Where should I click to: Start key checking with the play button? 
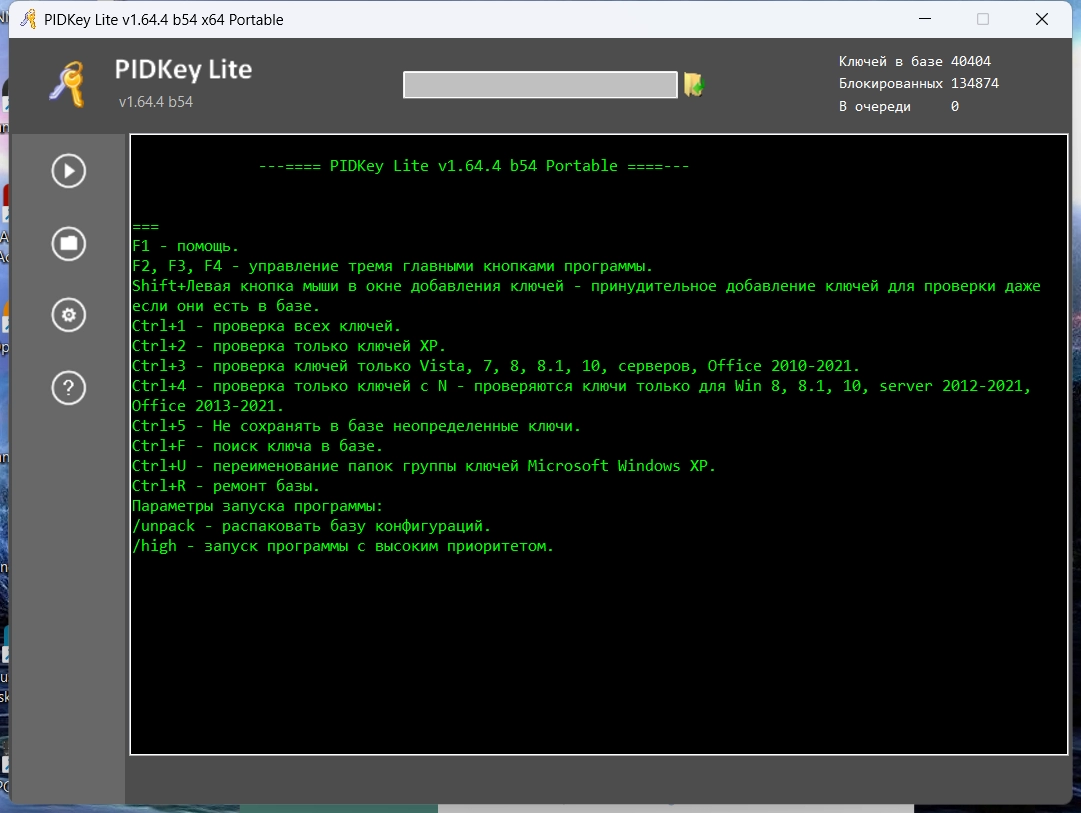click(68, 171)
